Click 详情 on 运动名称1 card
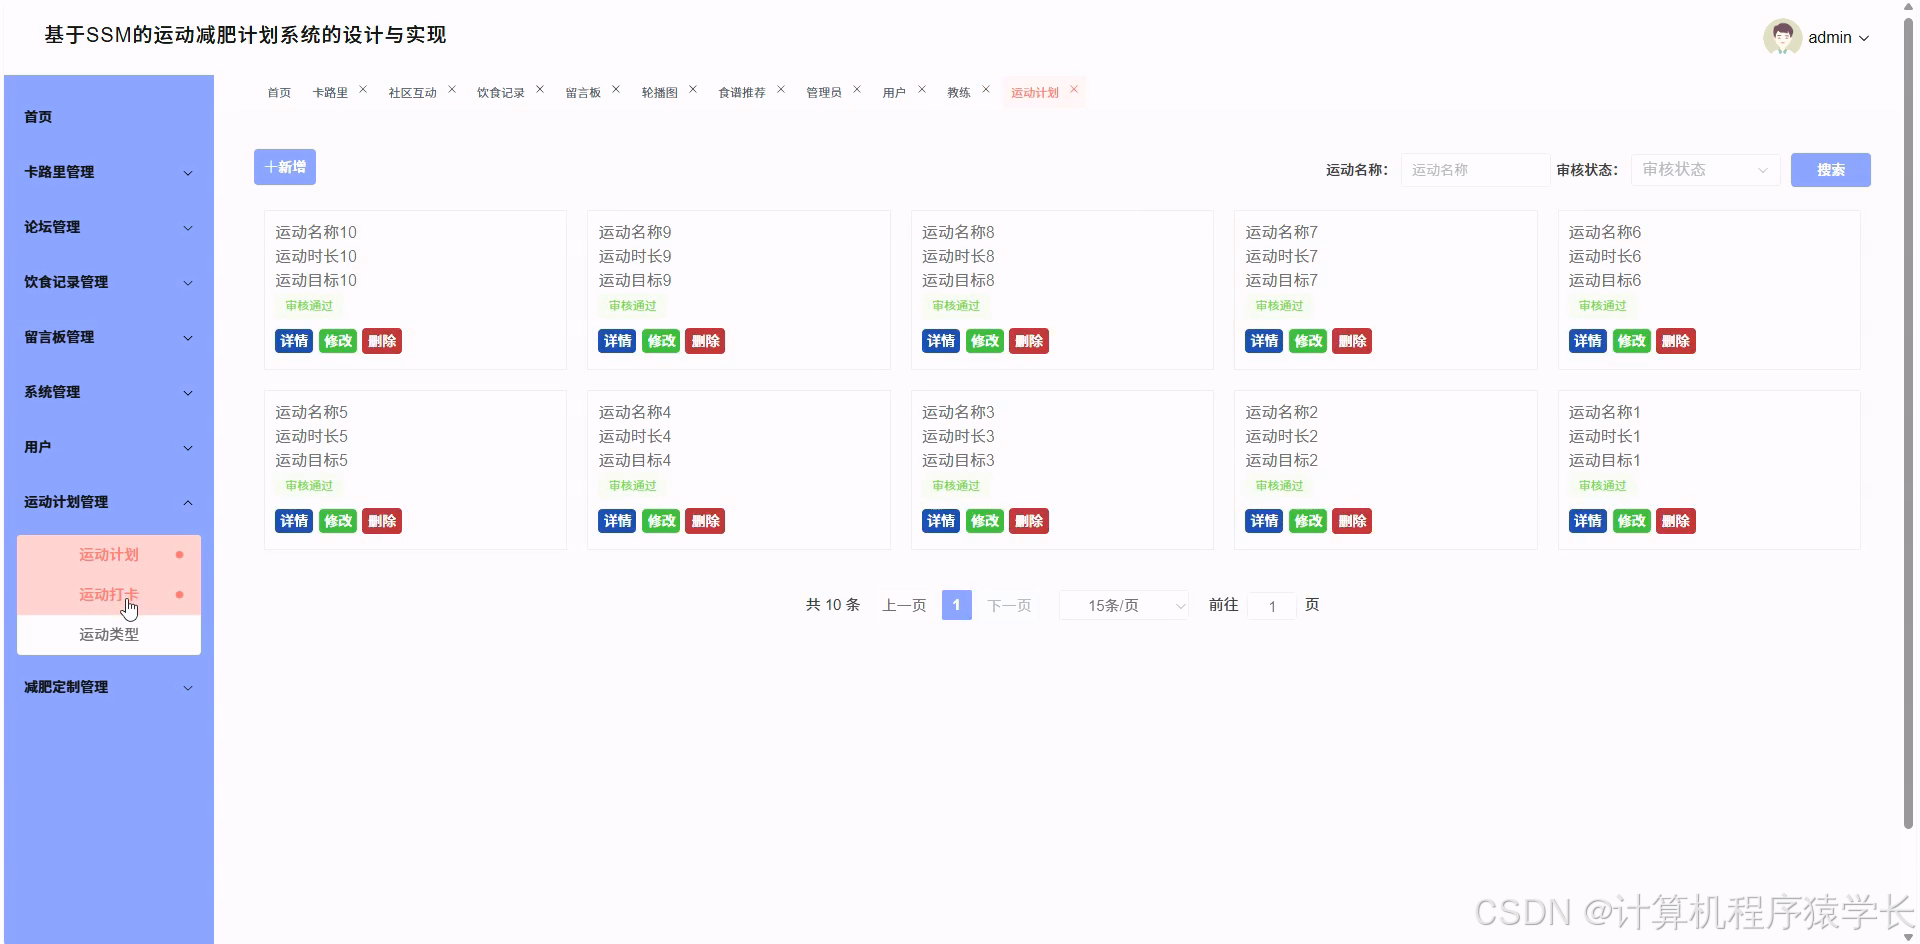Viewport: 1920px width, 944px height. [1587, 521]
